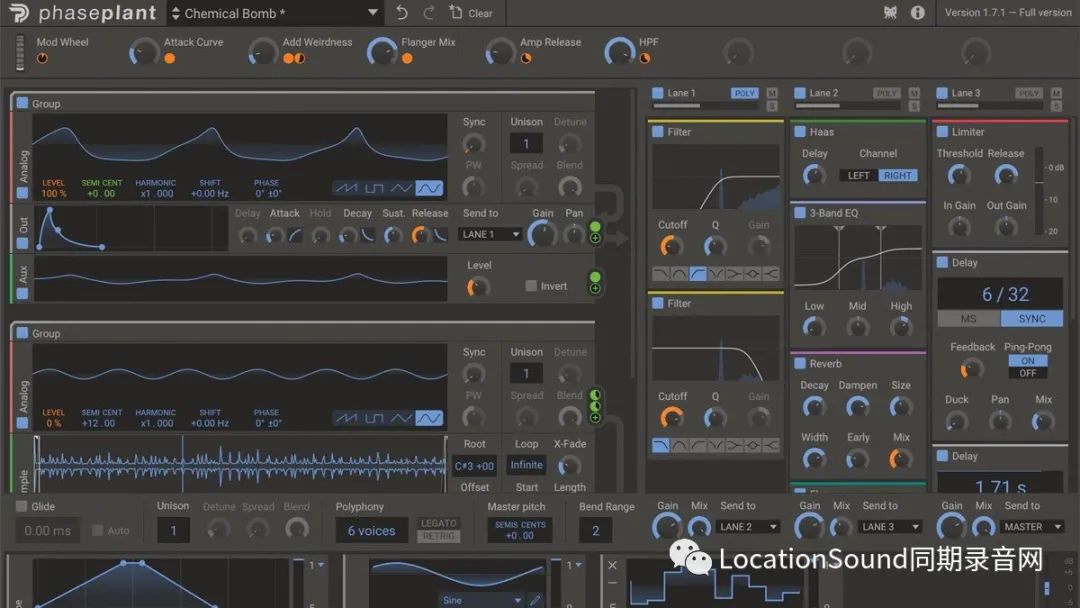Select square waveform in first Analog oscillator
The height and width of the screenshot is (608, 1080).
(x=375, y=188)
